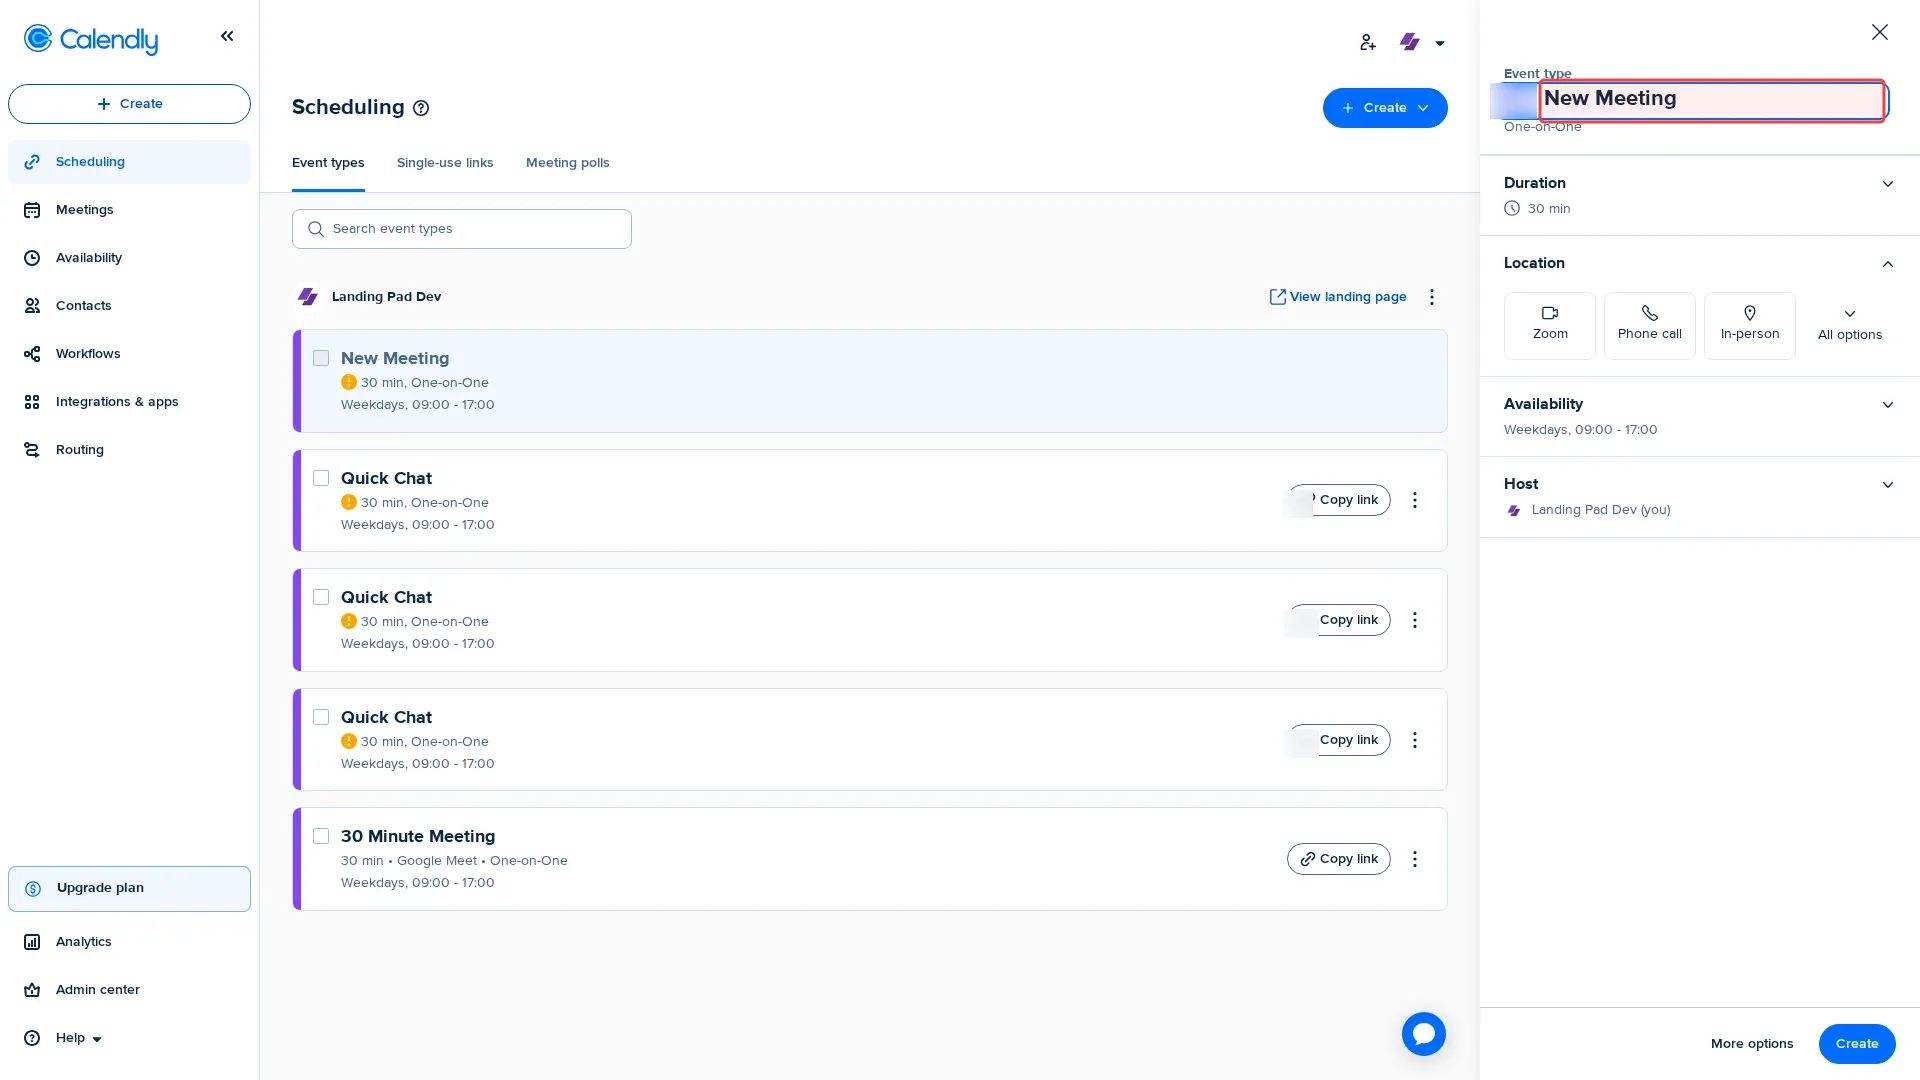
Task: Select the 30 Minute Meeting checkbox
Action: click(x=321, y=835)
